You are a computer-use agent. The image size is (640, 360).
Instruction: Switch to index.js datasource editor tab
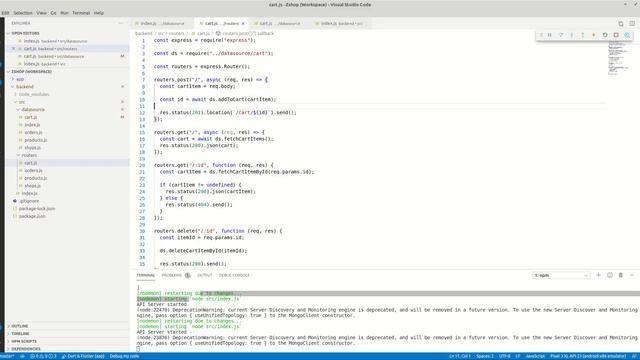coord(162,24)
